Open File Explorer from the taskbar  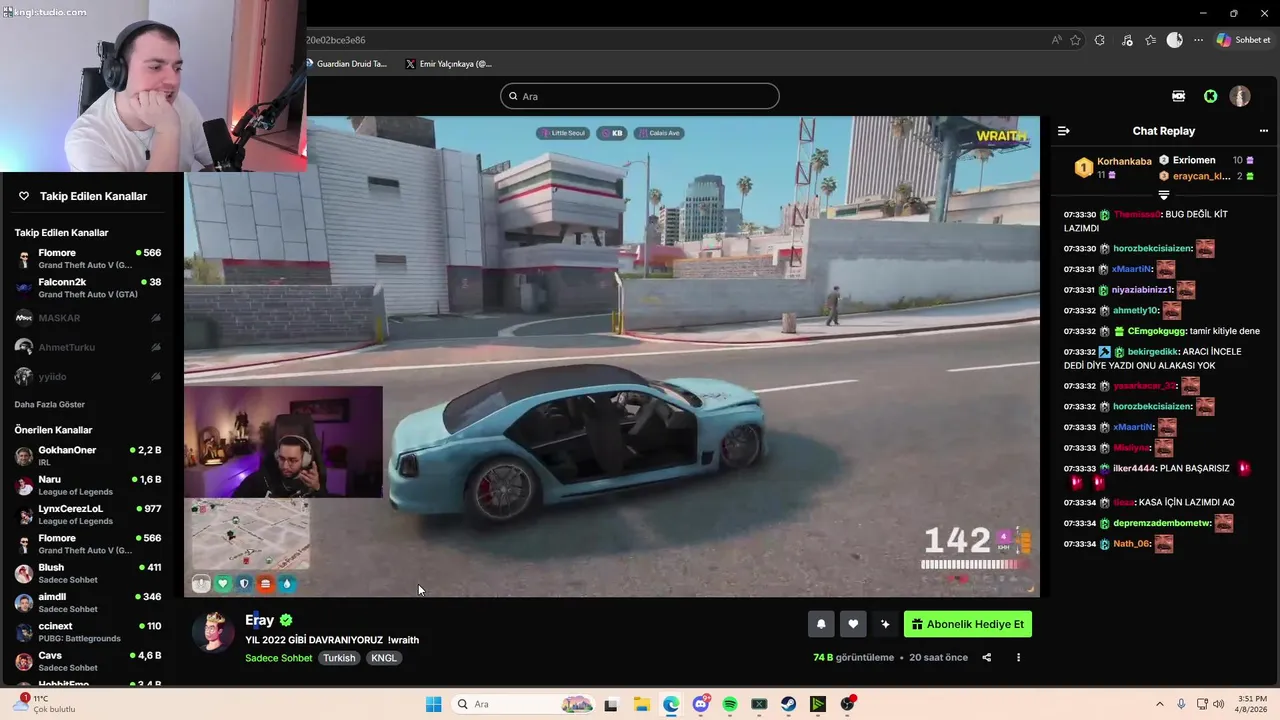point(641,704)
